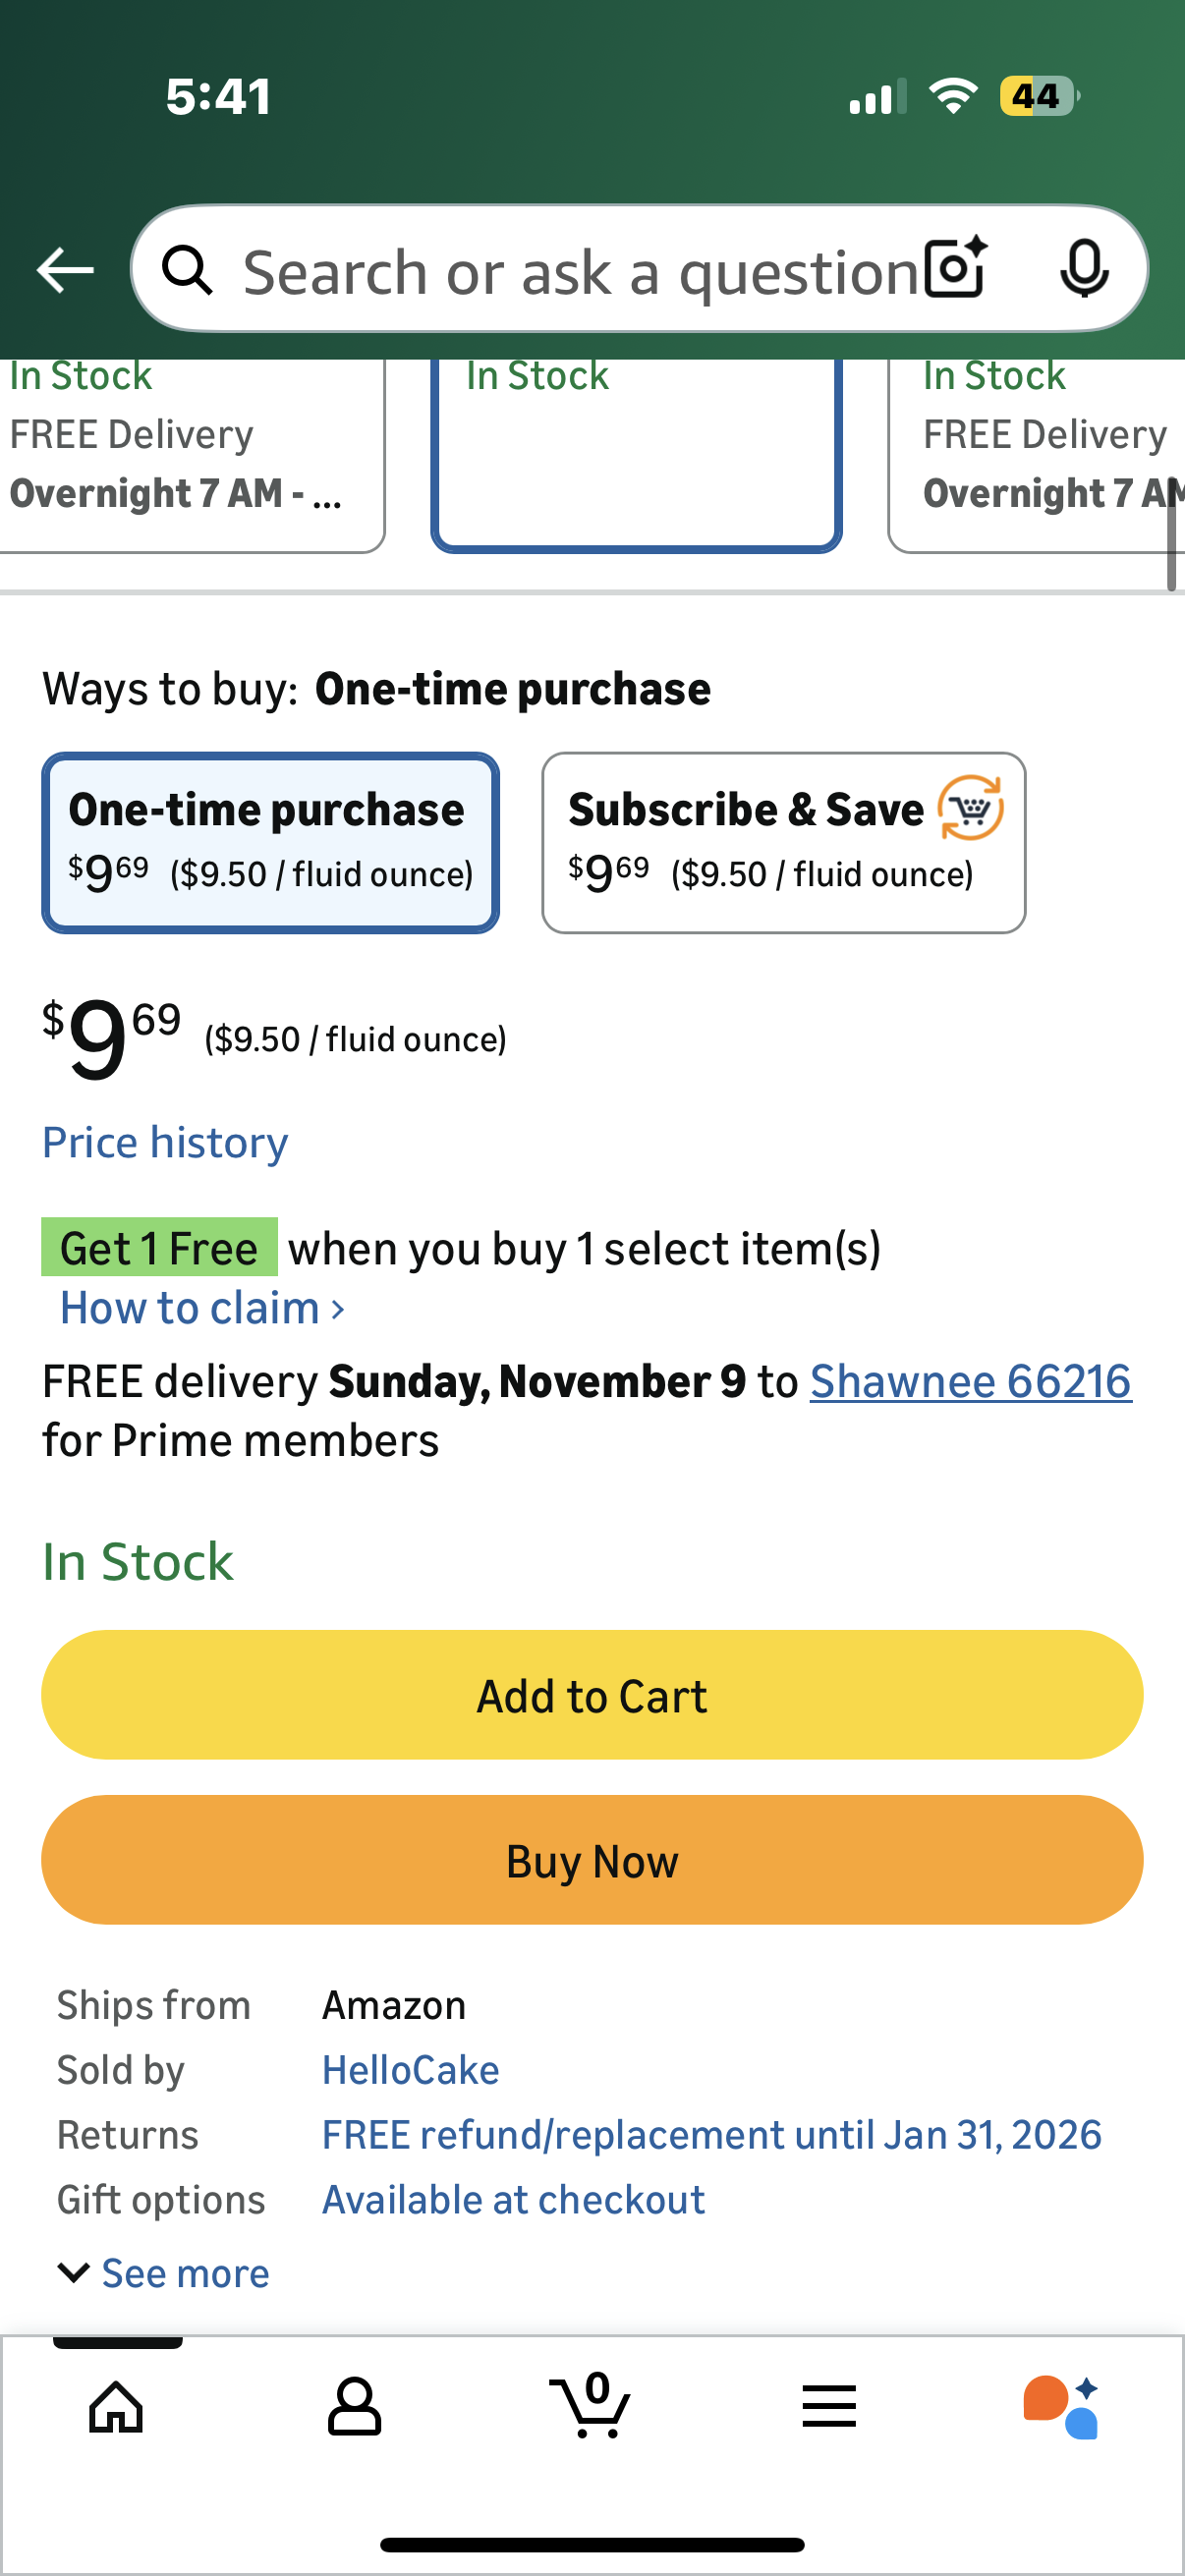Open the Price history link

(x=165, y=1142)
